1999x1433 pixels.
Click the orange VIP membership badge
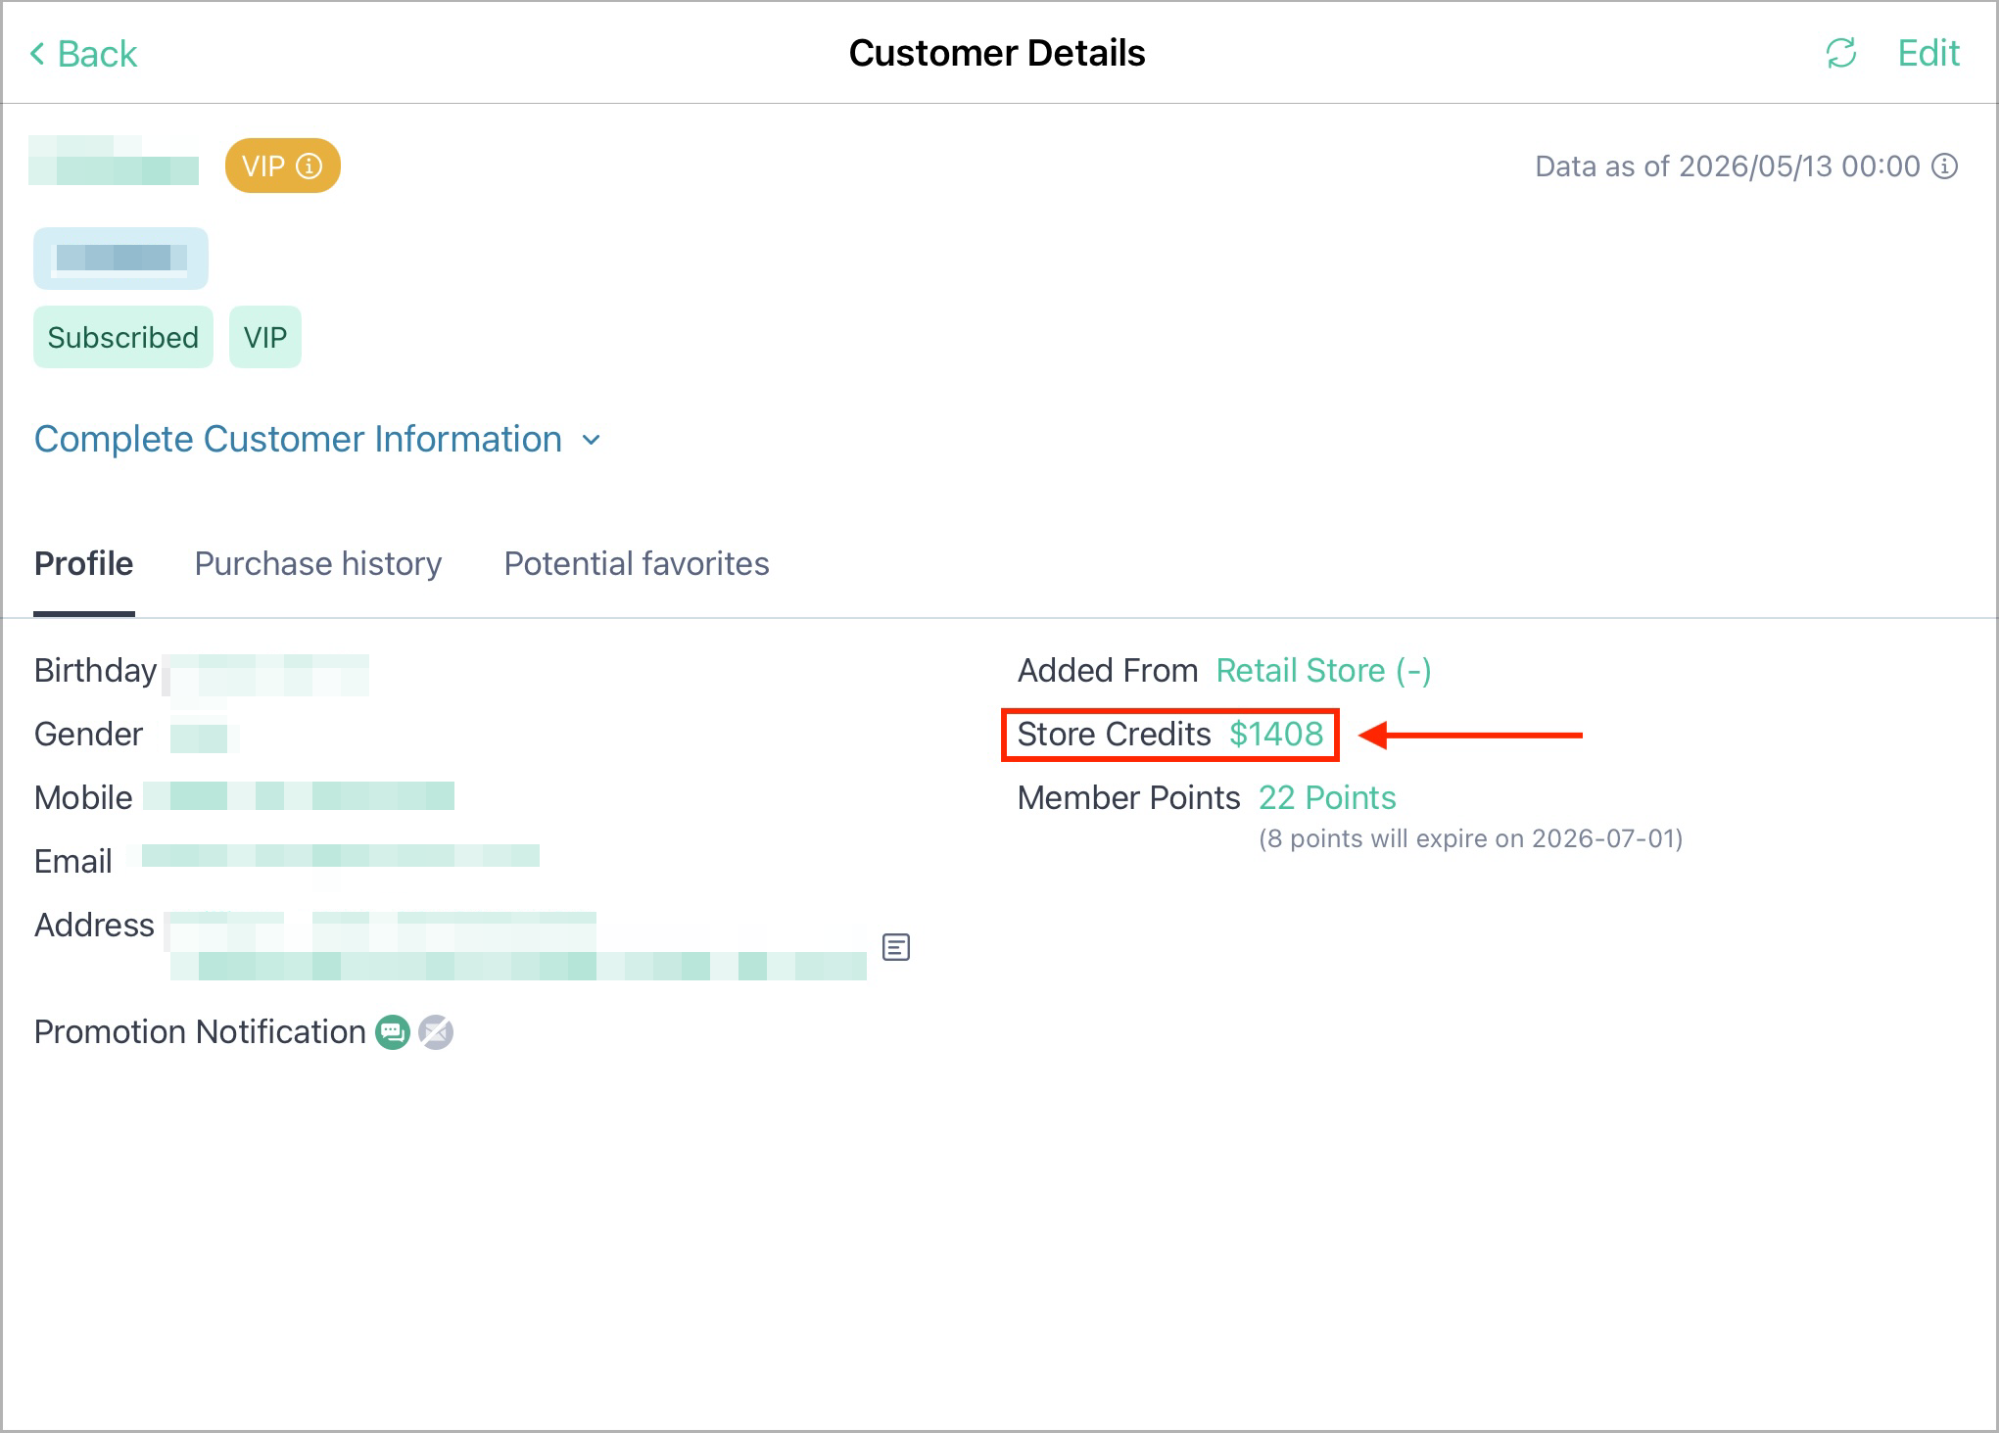(282, 166)
